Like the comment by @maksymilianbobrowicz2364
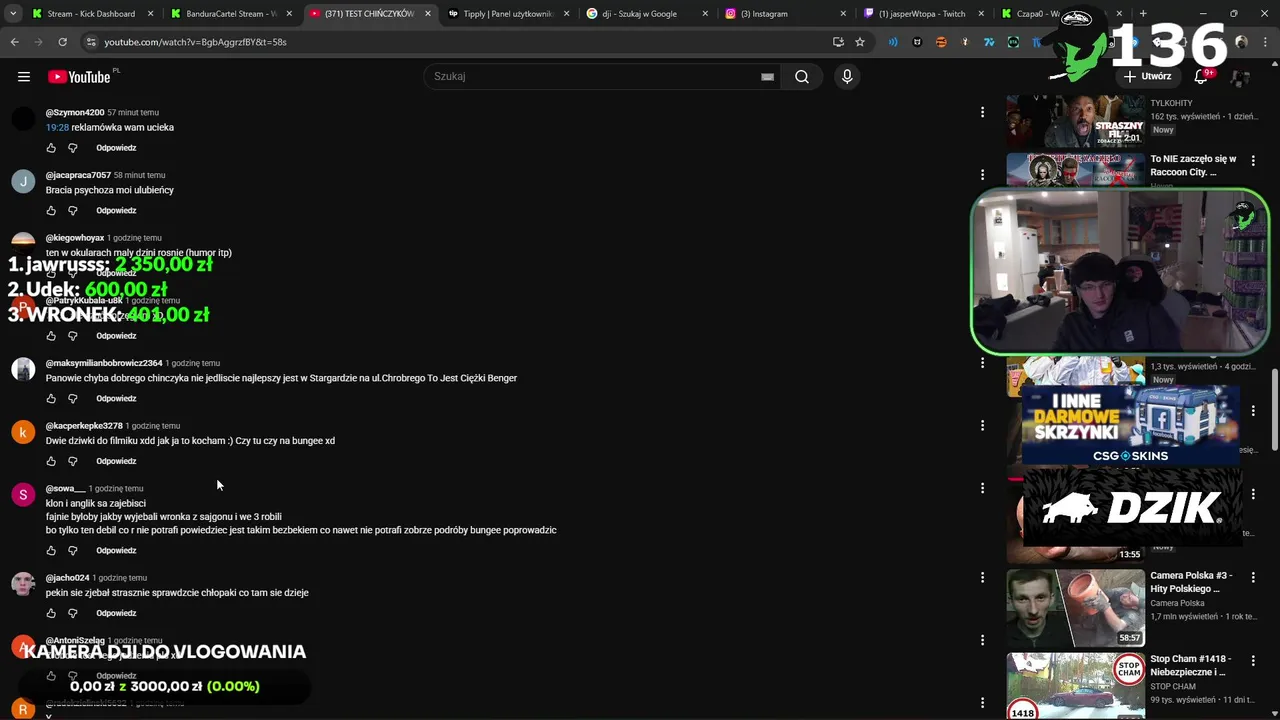Viewport: 1280px width, 720px height. click(x=51, y=399)
